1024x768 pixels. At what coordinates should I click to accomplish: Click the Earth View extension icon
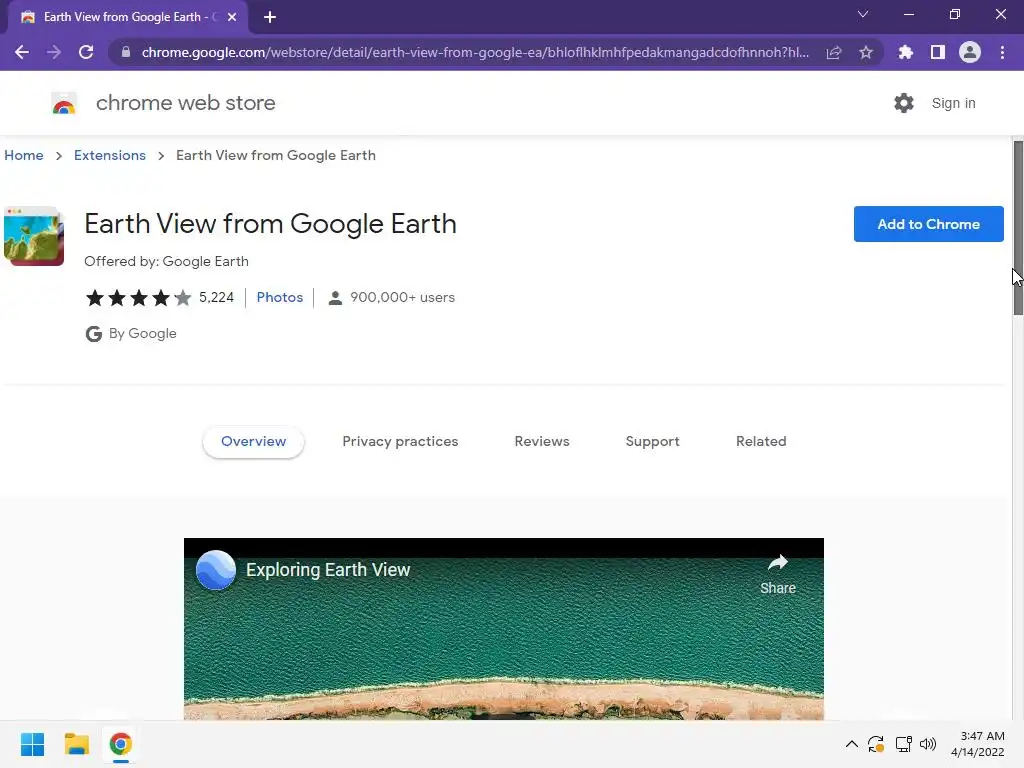pyautogui.click(x=34, y=236)
